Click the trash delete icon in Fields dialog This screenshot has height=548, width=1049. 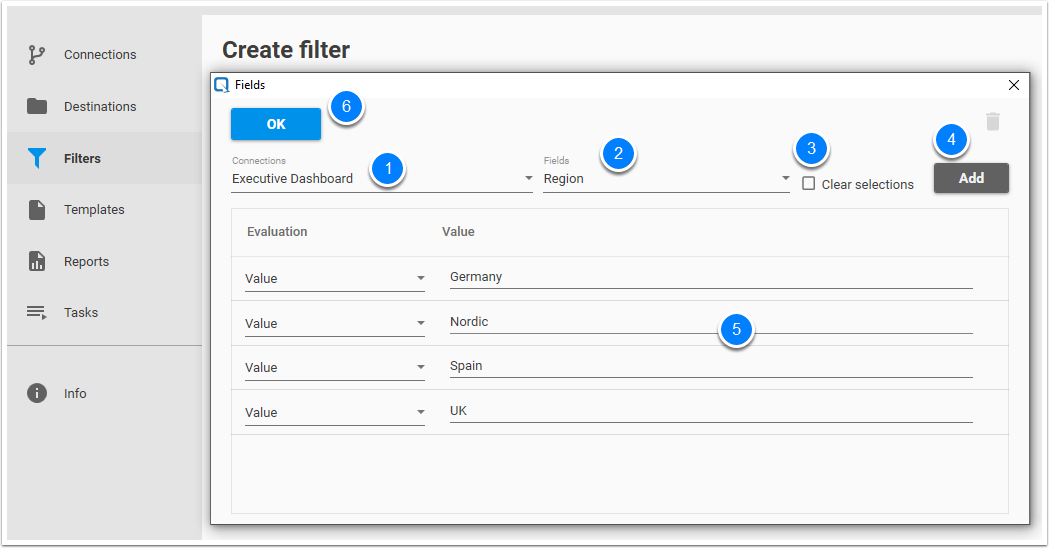(993, 122)
